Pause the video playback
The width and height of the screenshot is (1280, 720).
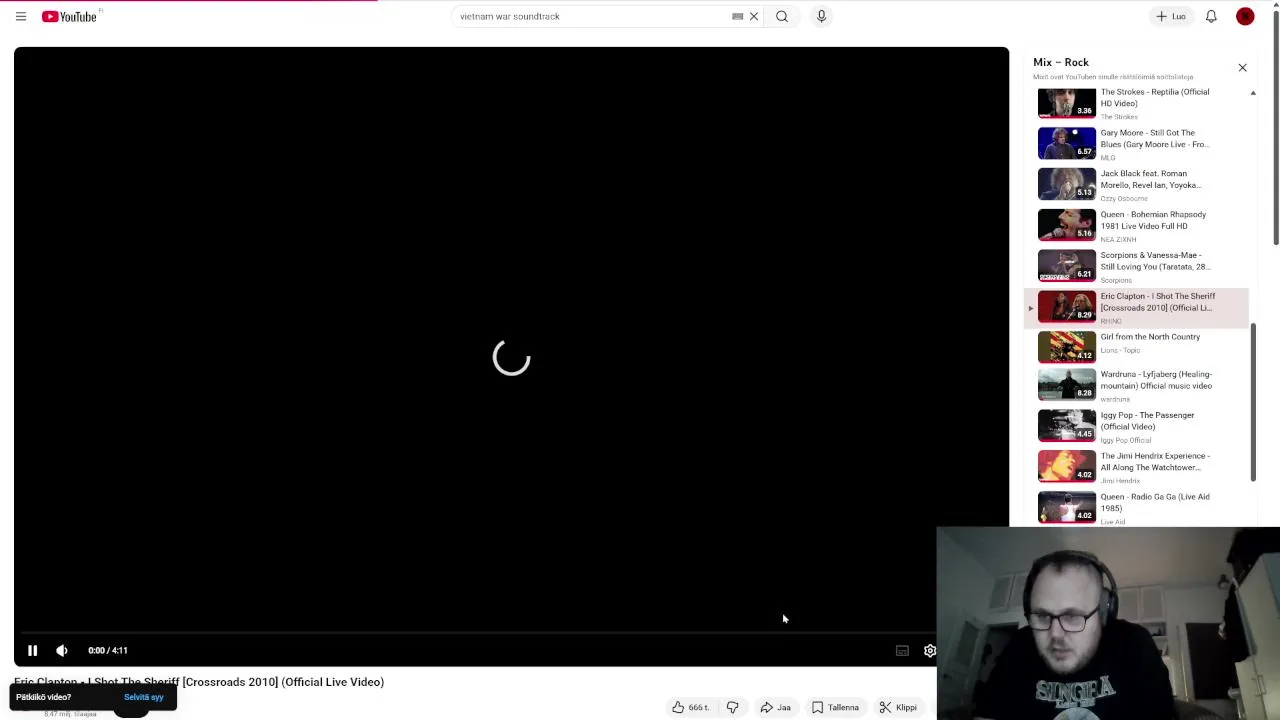click(x=32, y=650)
